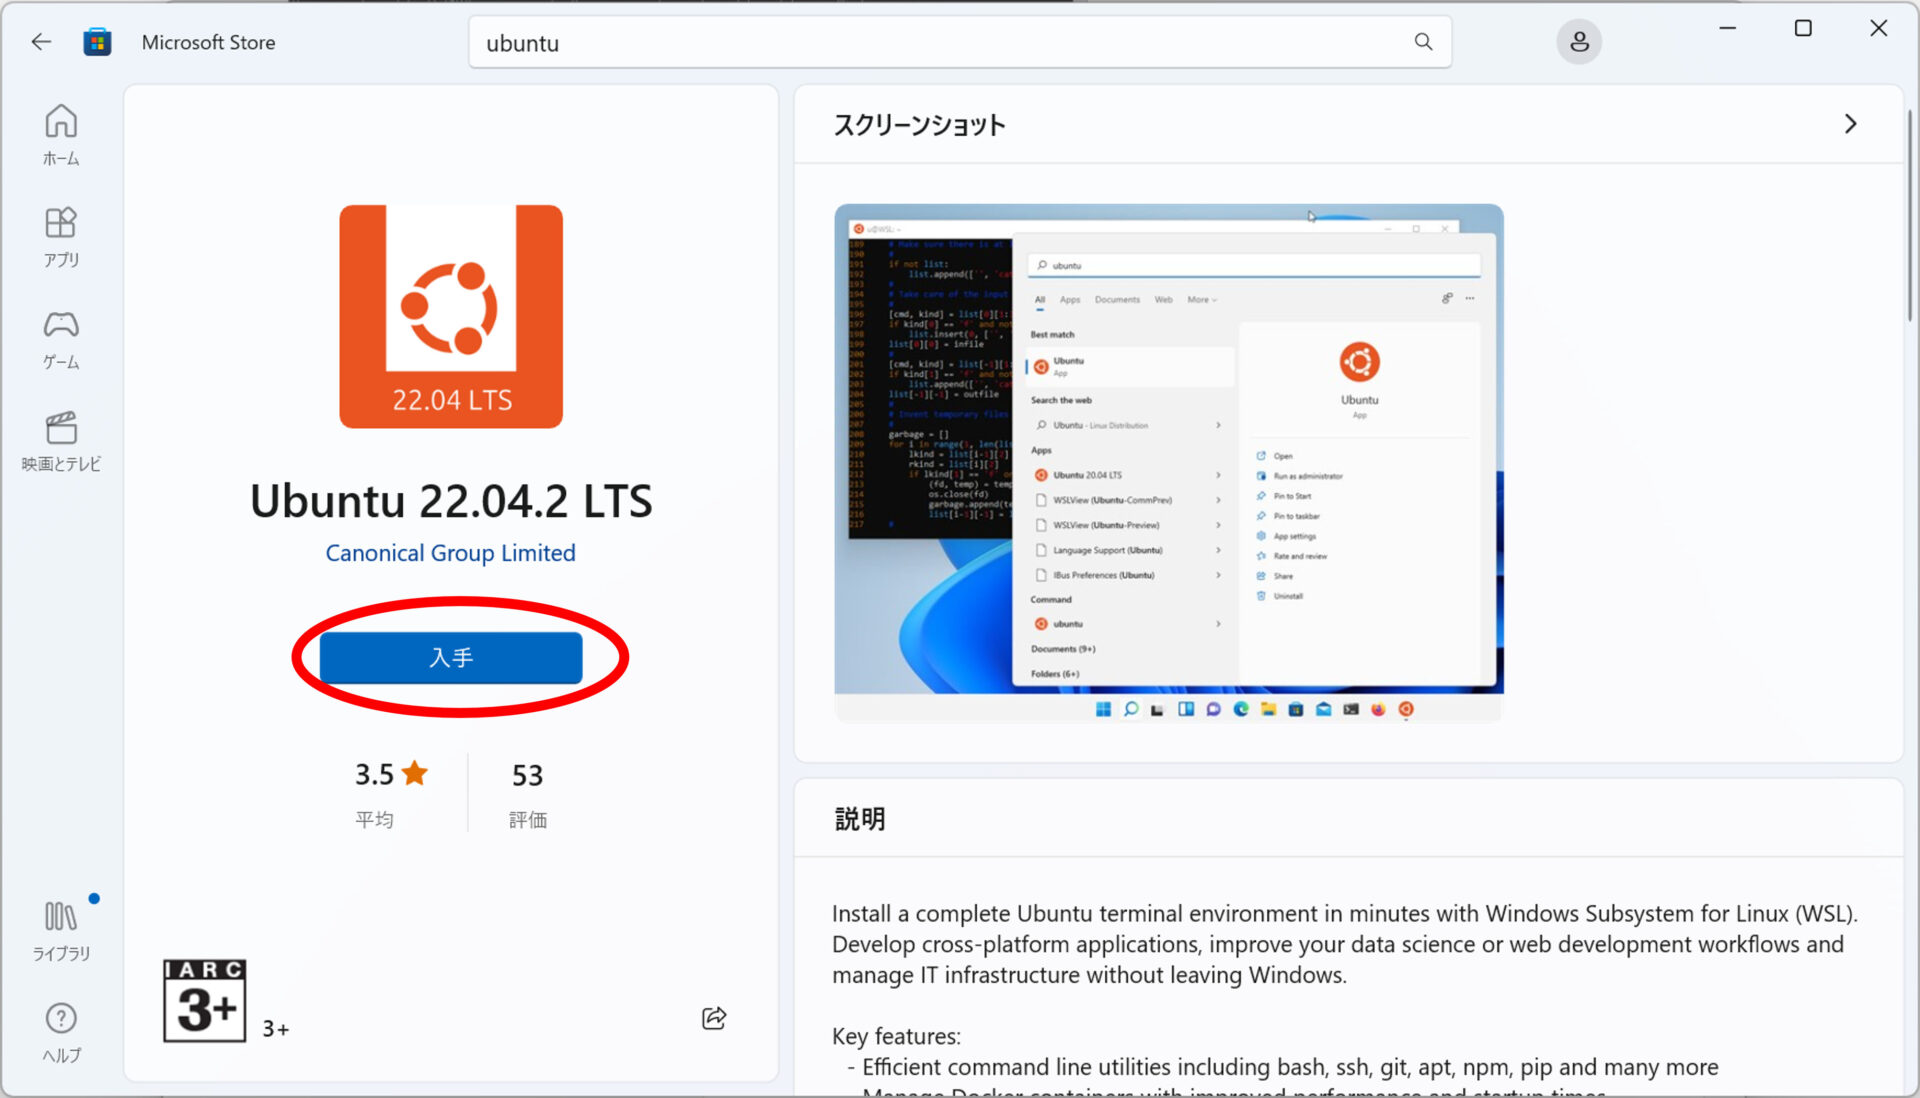Viewport: 1920px width, 1098px height.
Task: Expand the スクリーンショット section chevron
Action: pyautogui.click(x=1849, y=124)
